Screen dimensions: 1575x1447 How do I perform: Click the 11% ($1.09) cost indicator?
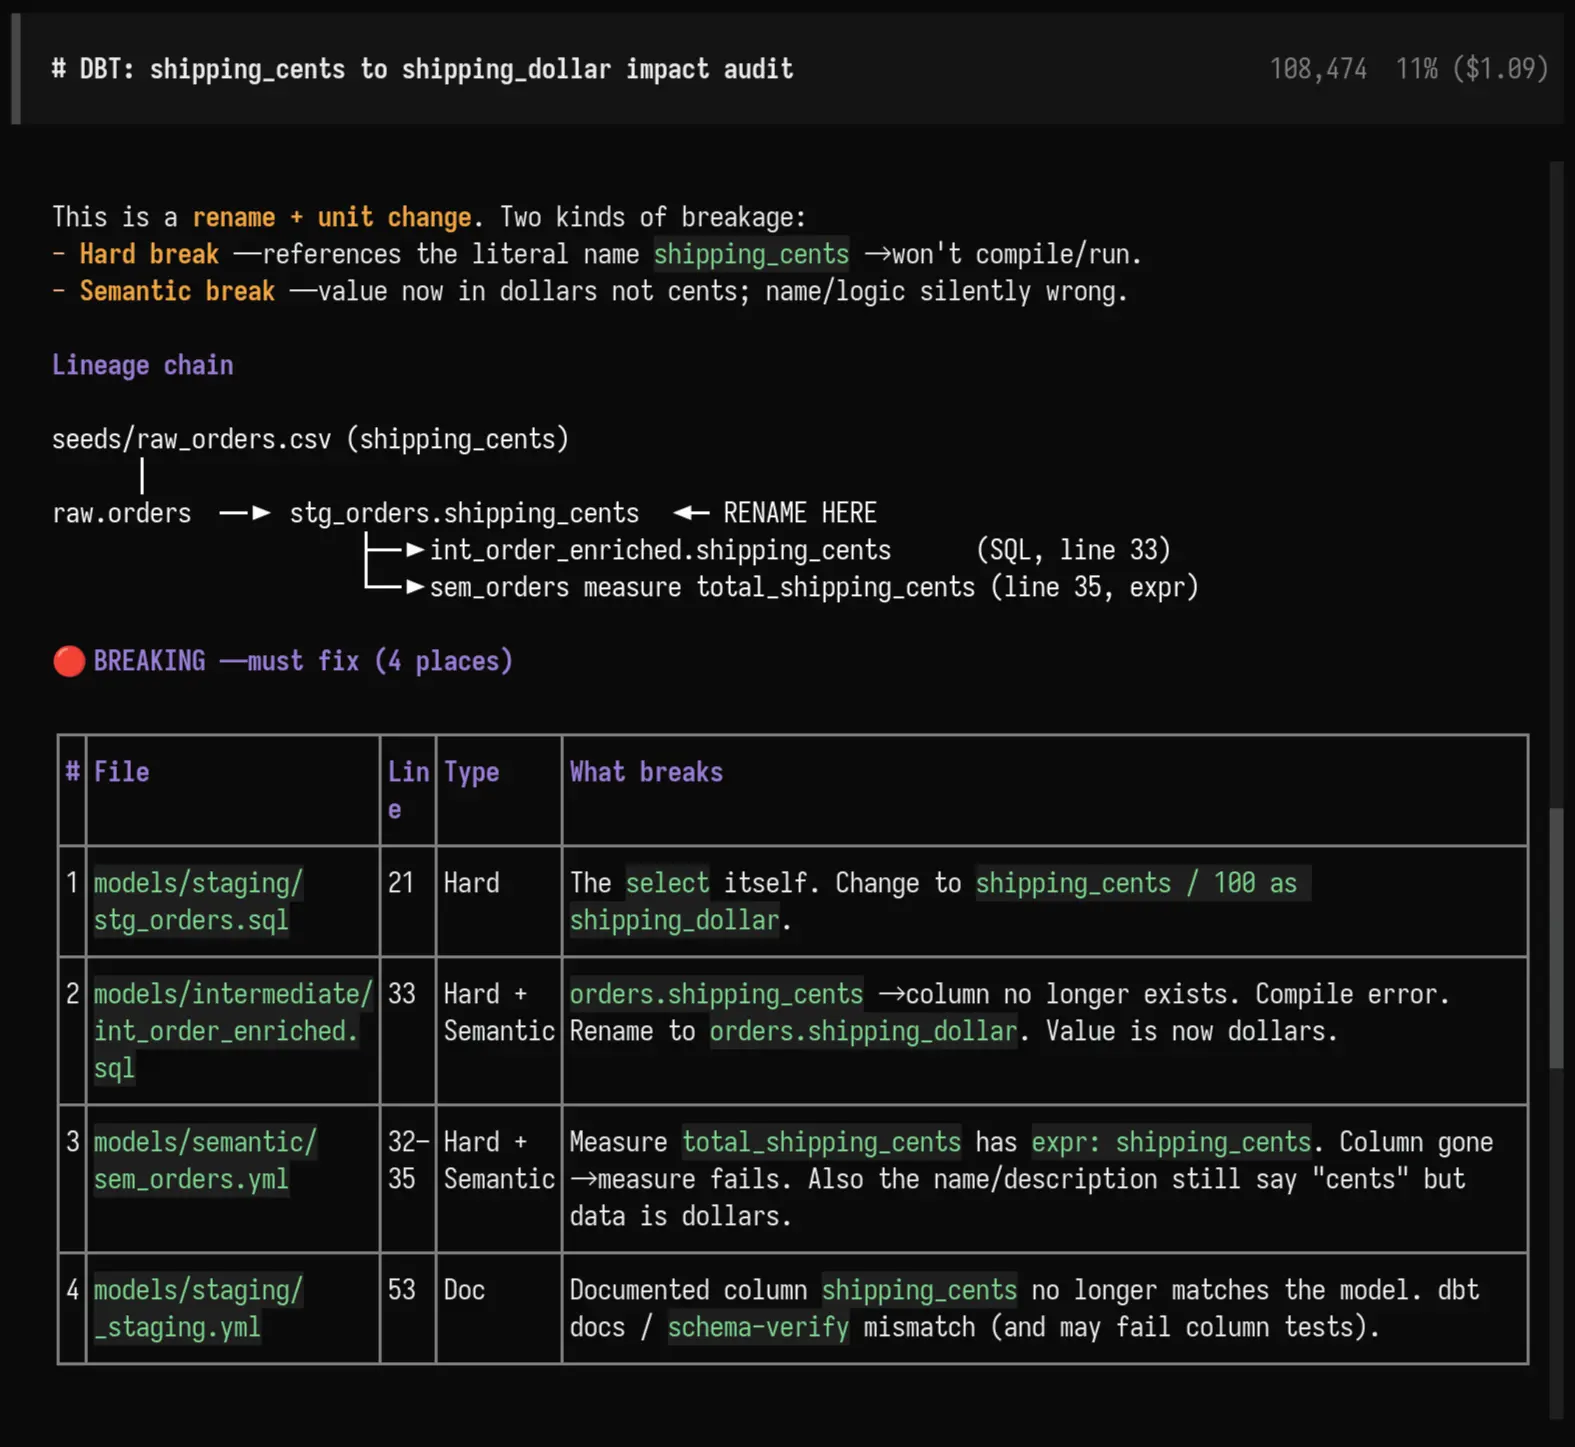click(1472, 69)
